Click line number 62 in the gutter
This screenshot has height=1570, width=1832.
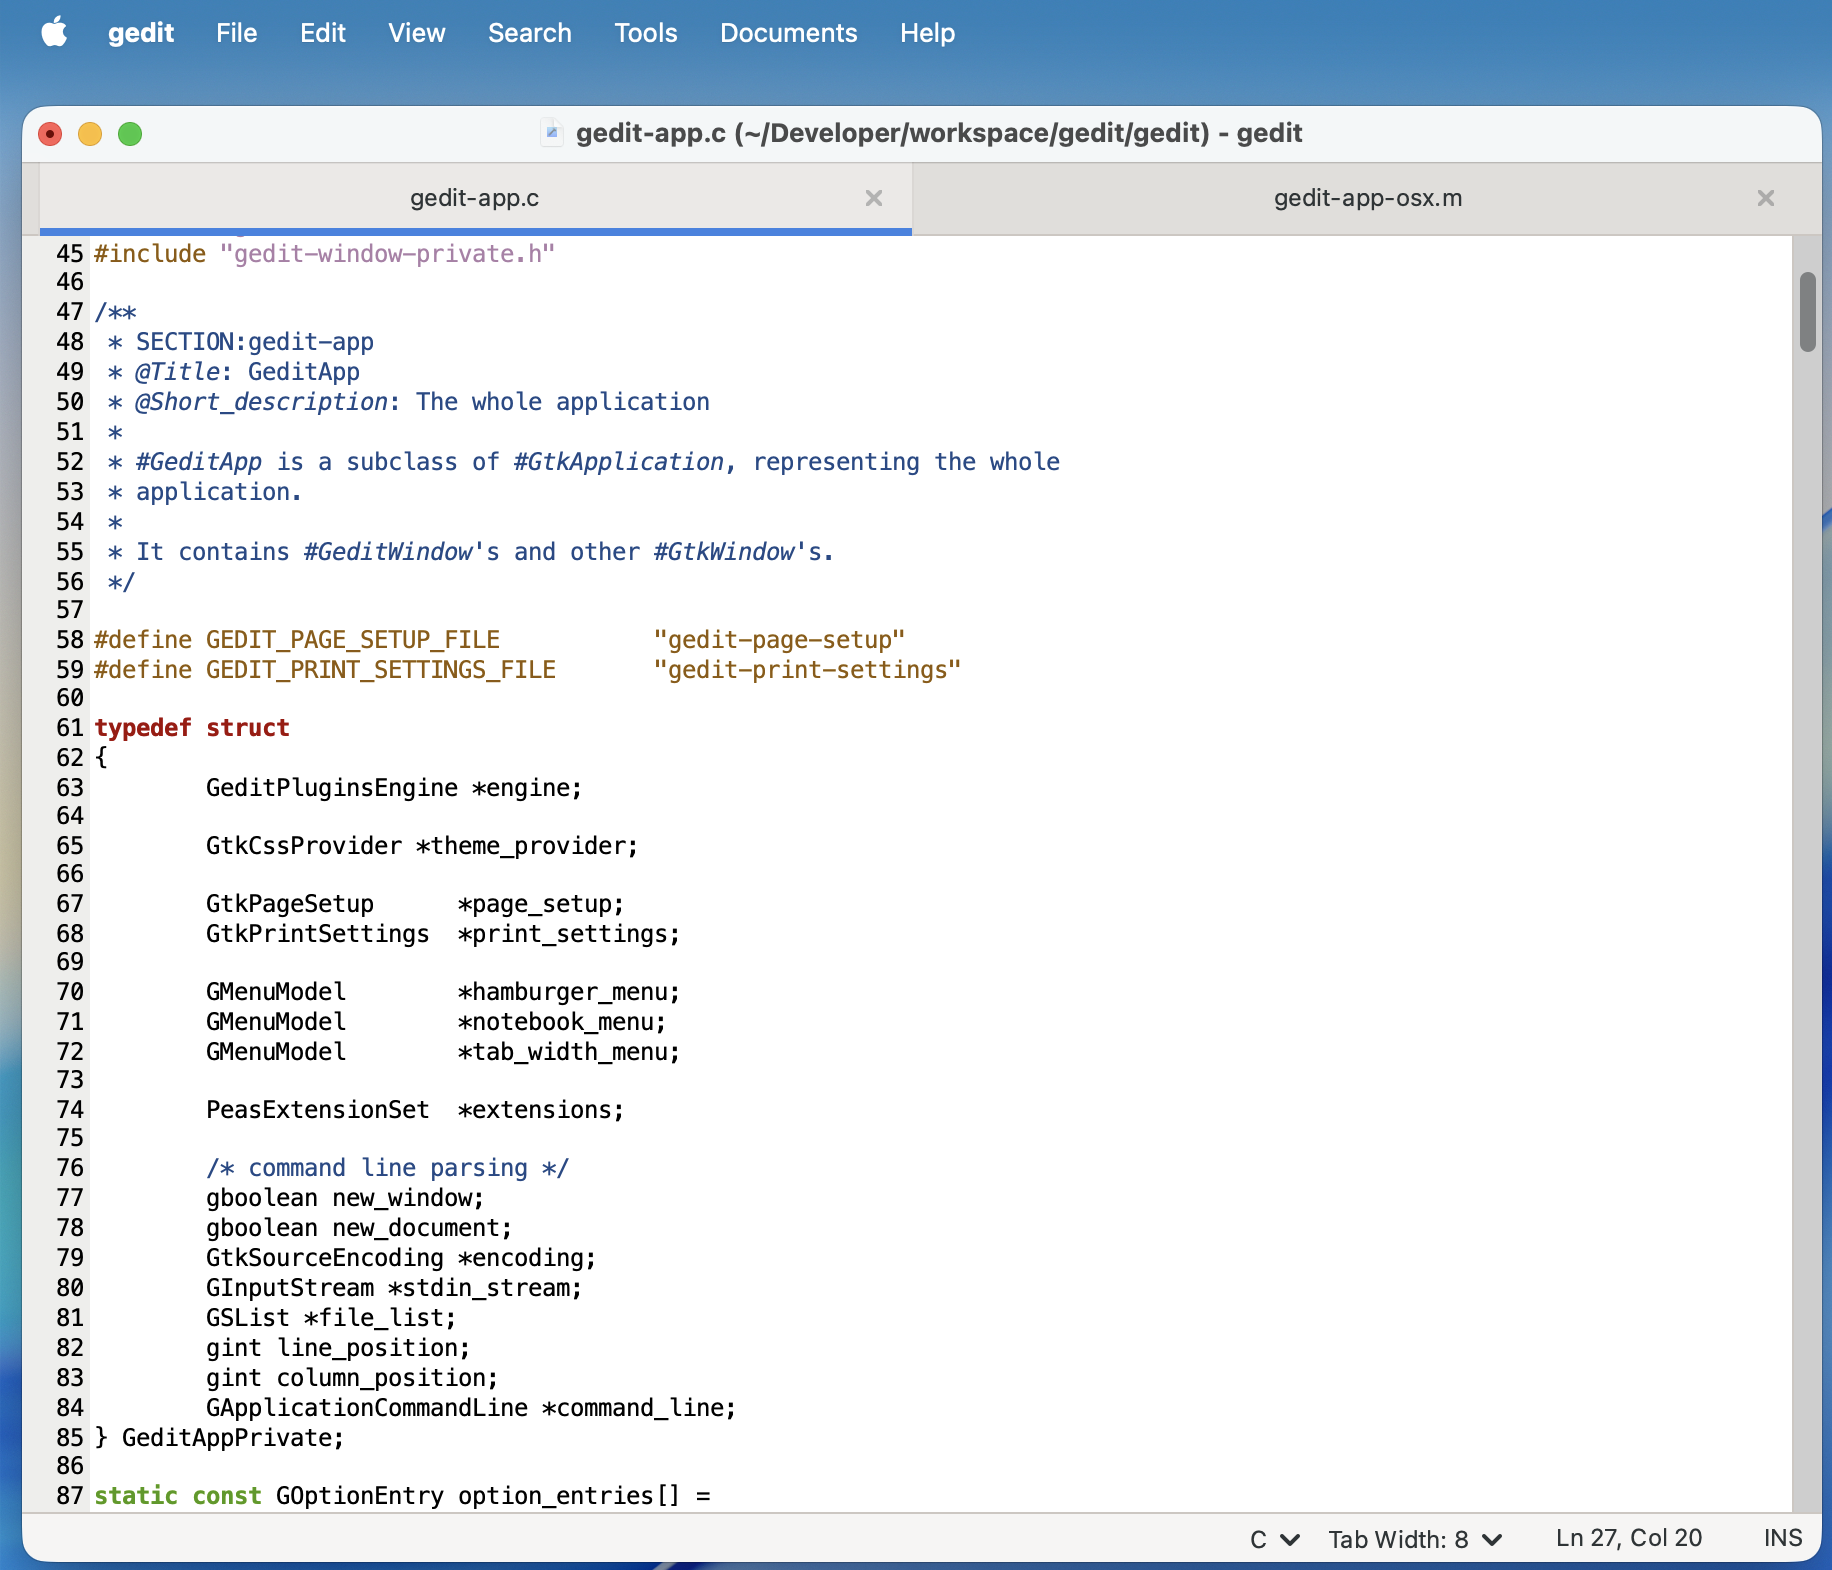(x=70, y=758)
